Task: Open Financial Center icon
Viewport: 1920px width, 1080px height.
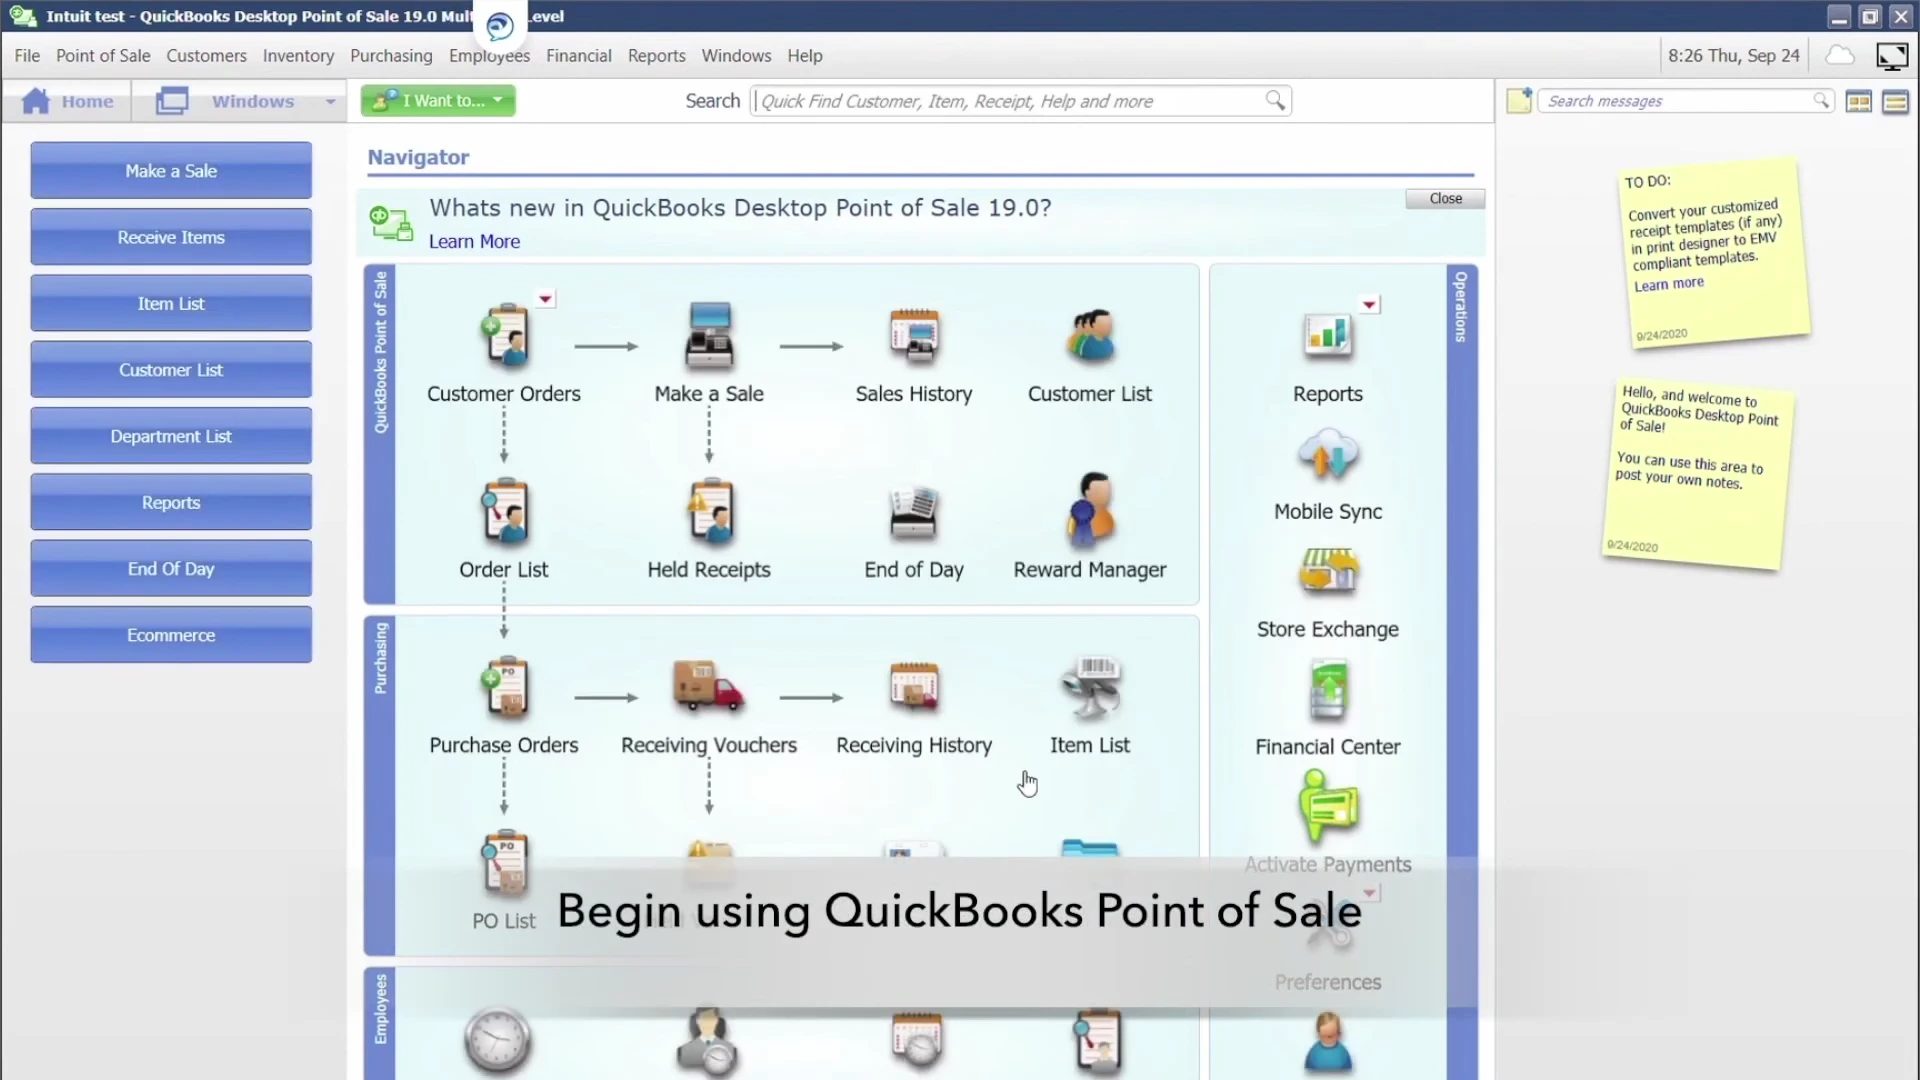Action: [x=1328, y=689]
